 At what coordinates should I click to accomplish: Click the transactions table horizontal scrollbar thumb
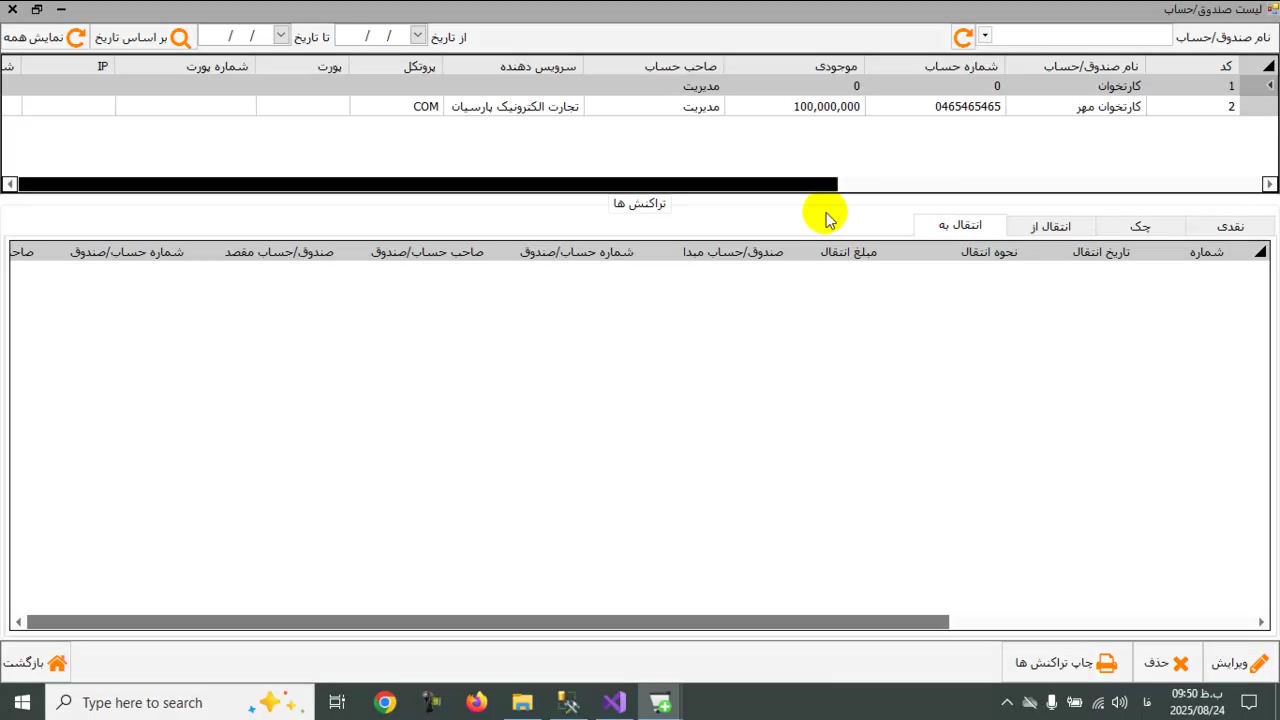pos(488,622)
